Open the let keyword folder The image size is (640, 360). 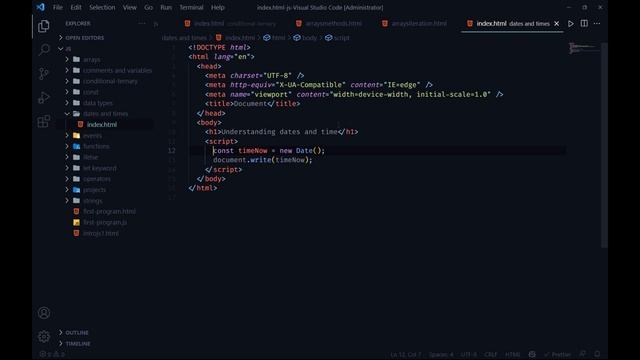pos(100,168)
